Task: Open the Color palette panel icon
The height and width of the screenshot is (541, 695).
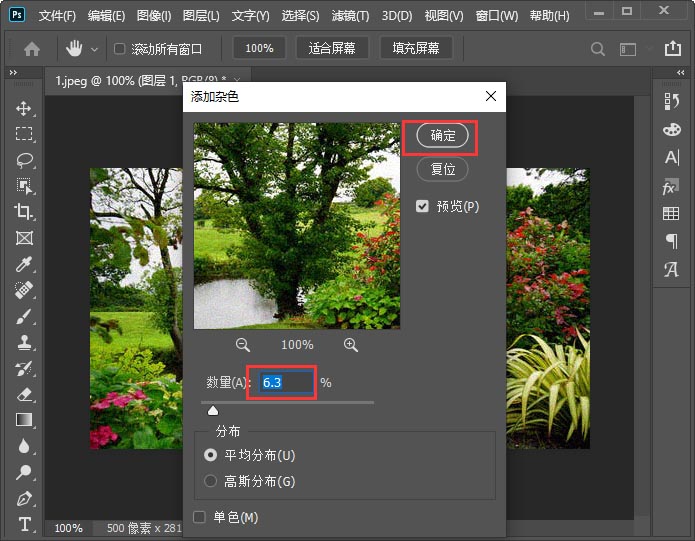Action: [x=672, y=129]
